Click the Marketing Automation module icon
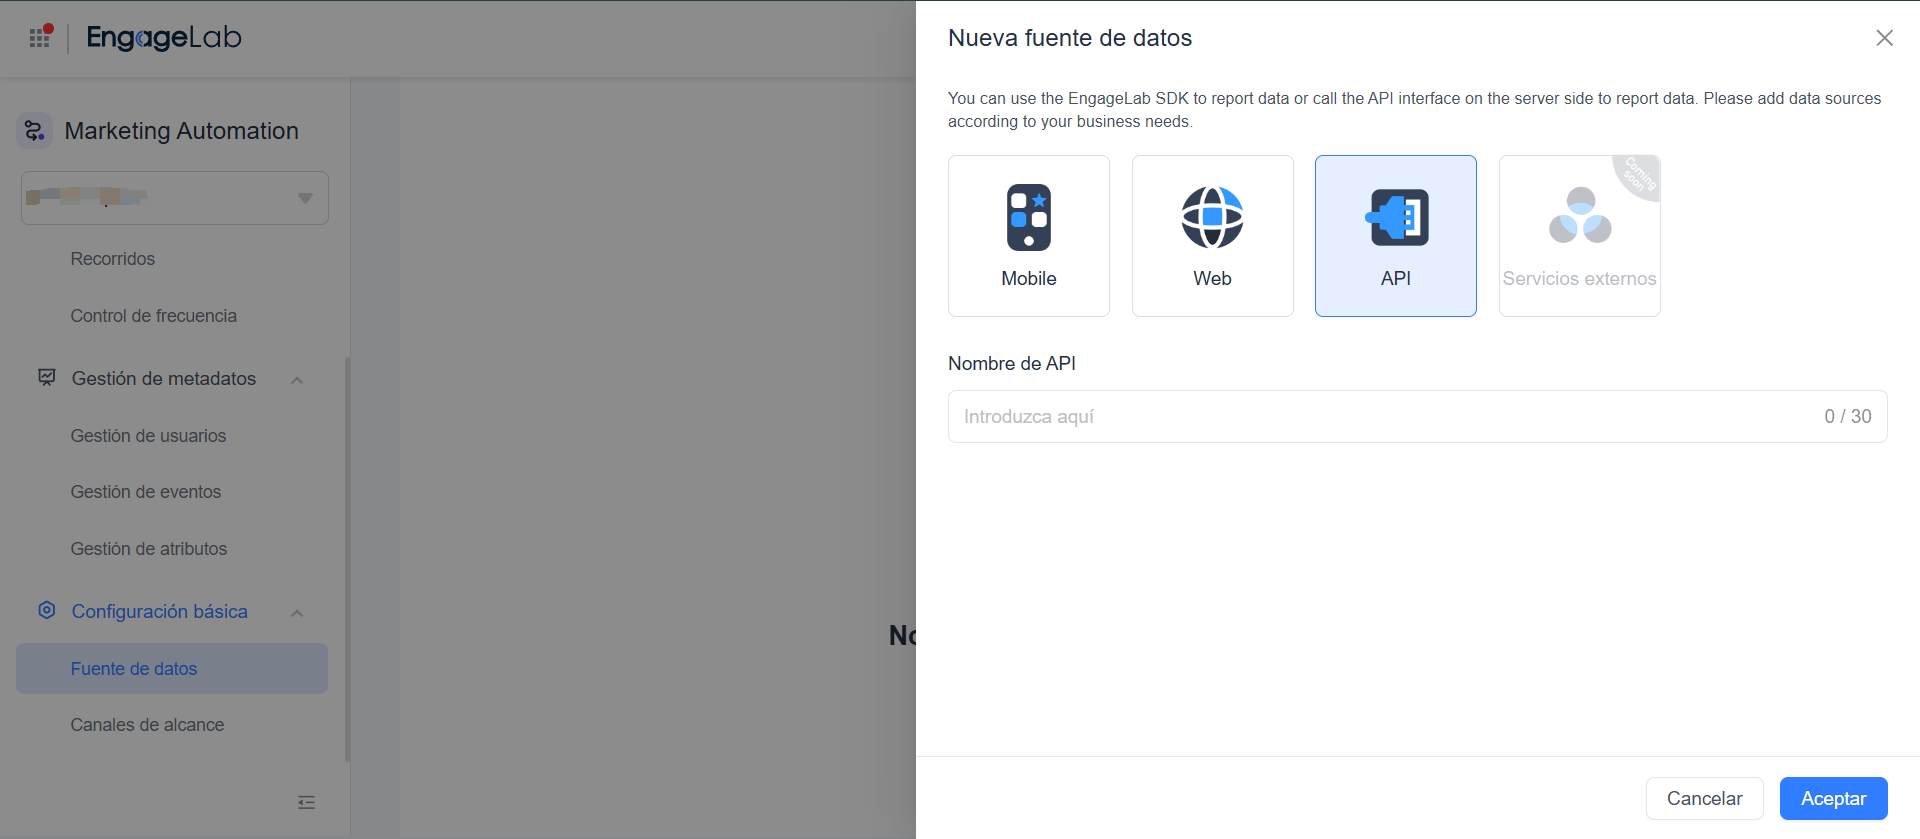The height and width of the screenshot is (839, 1920). [35, 131]
